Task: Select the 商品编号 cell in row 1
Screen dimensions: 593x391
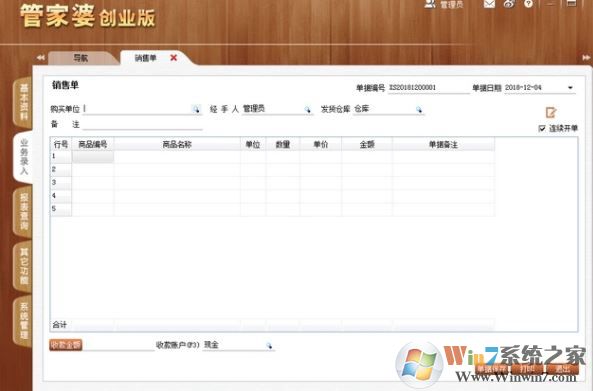Action: pos(93,157)
